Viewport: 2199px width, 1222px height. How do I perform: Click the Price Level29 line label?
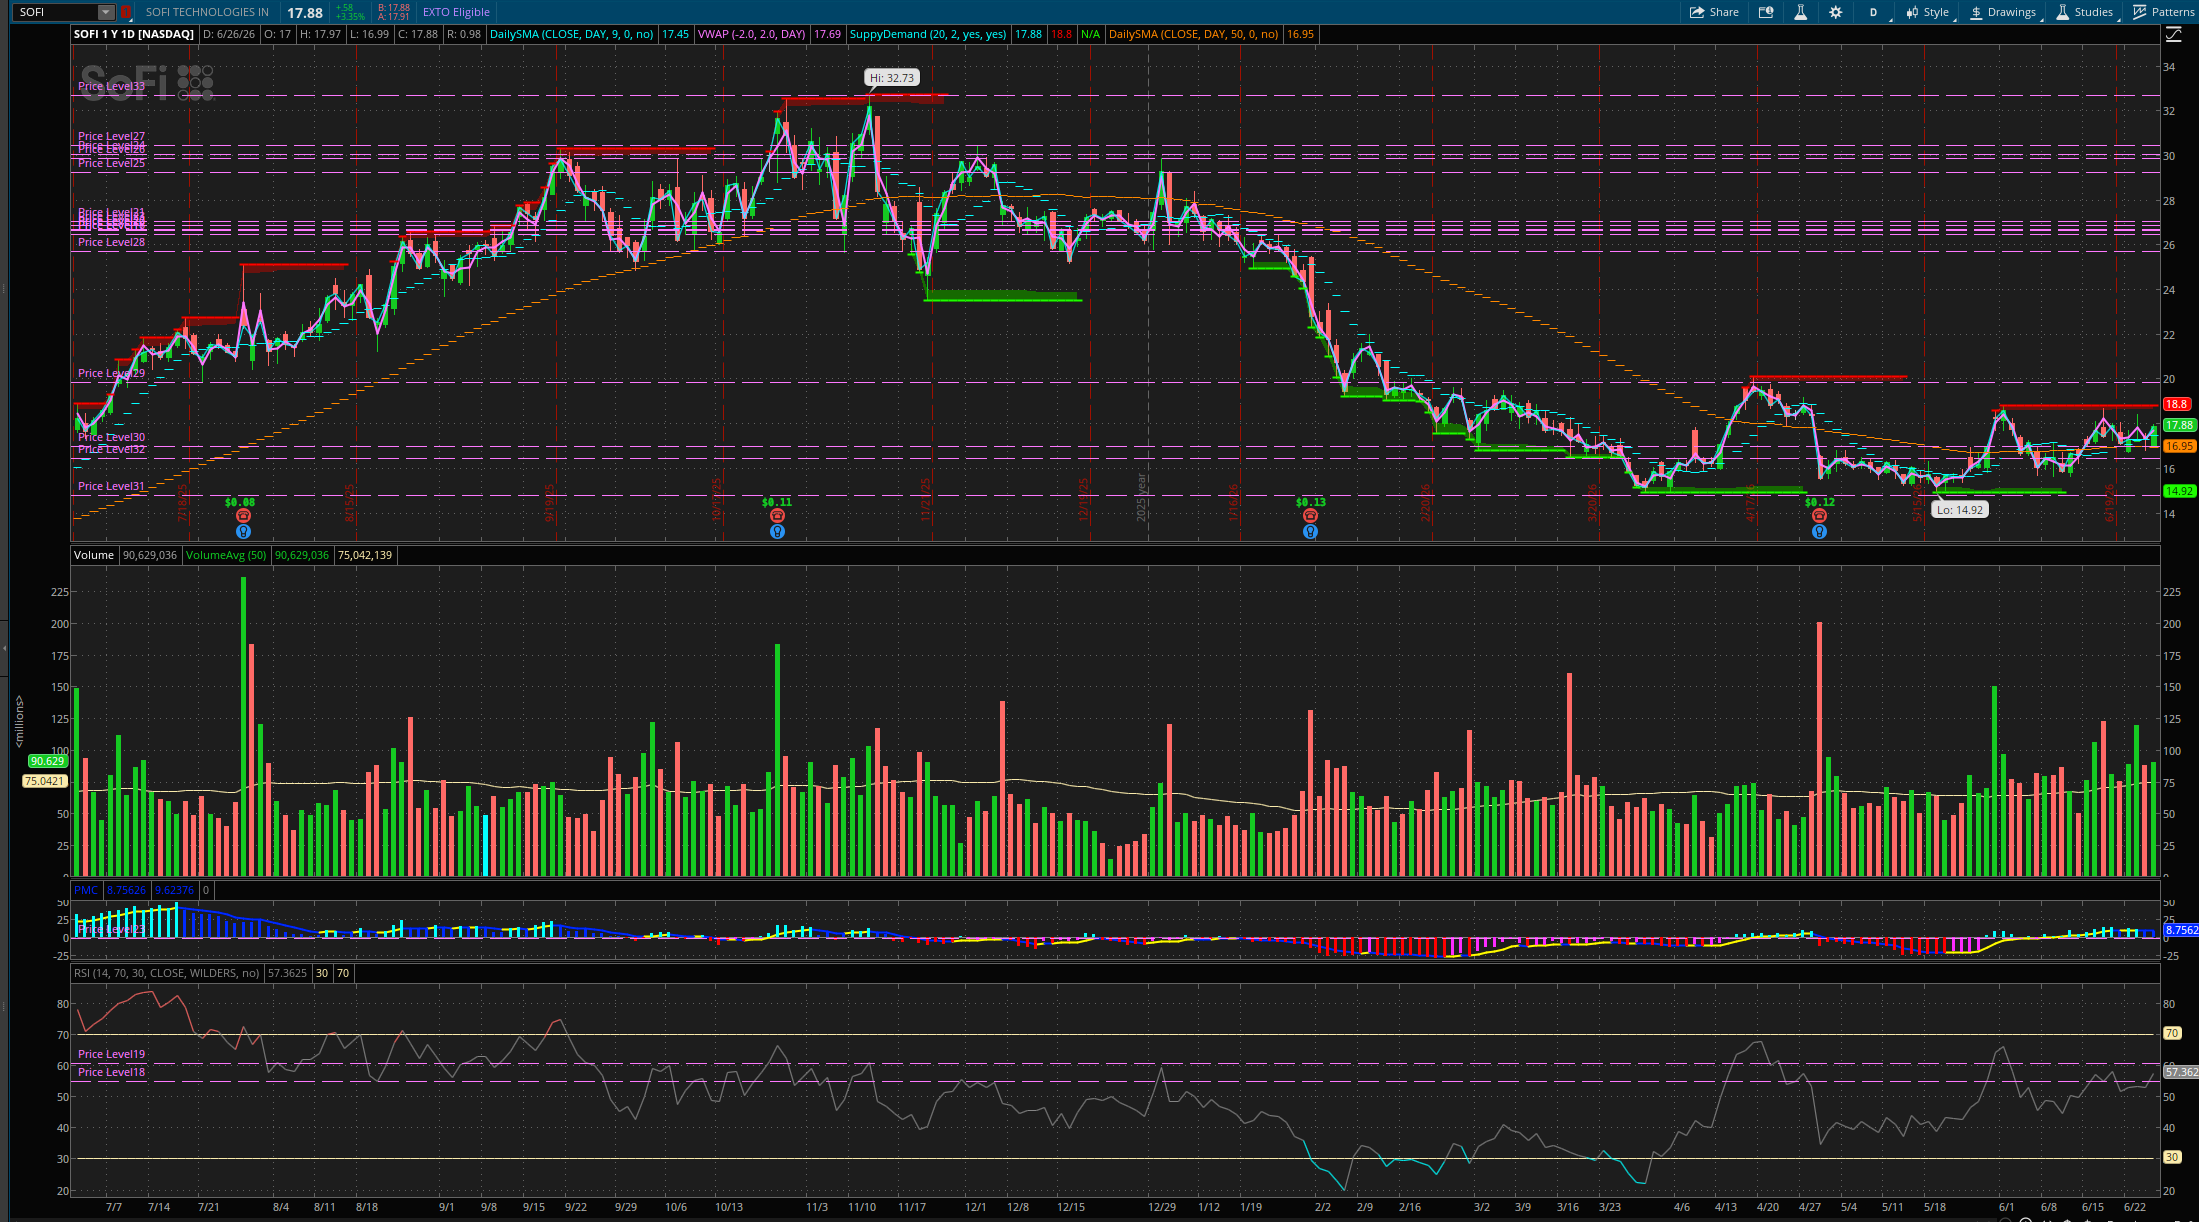tap(111, 373)
